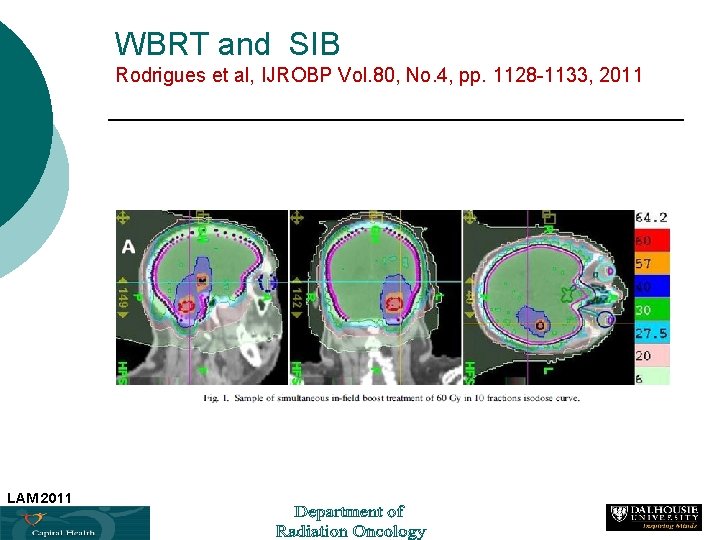Click the 64.2 maximum dose value
The width and height of the screenshot is (720, 540).
(x=651, y=218)
